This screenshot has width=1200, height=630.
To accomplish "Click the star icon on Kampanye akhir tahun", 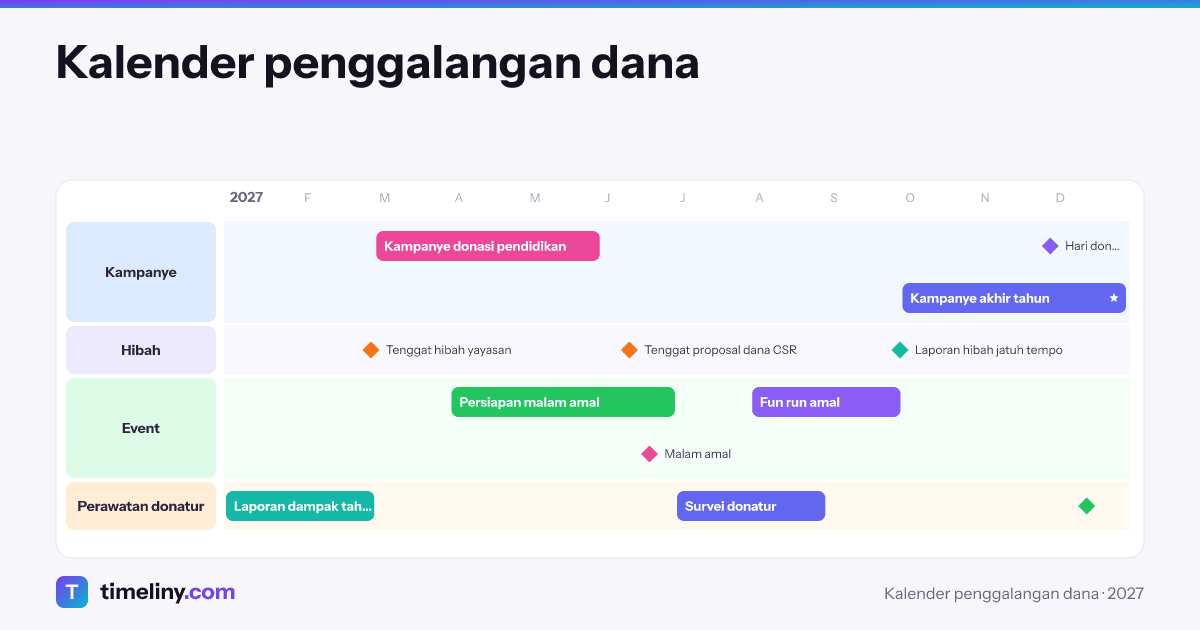I will 1113,298.
